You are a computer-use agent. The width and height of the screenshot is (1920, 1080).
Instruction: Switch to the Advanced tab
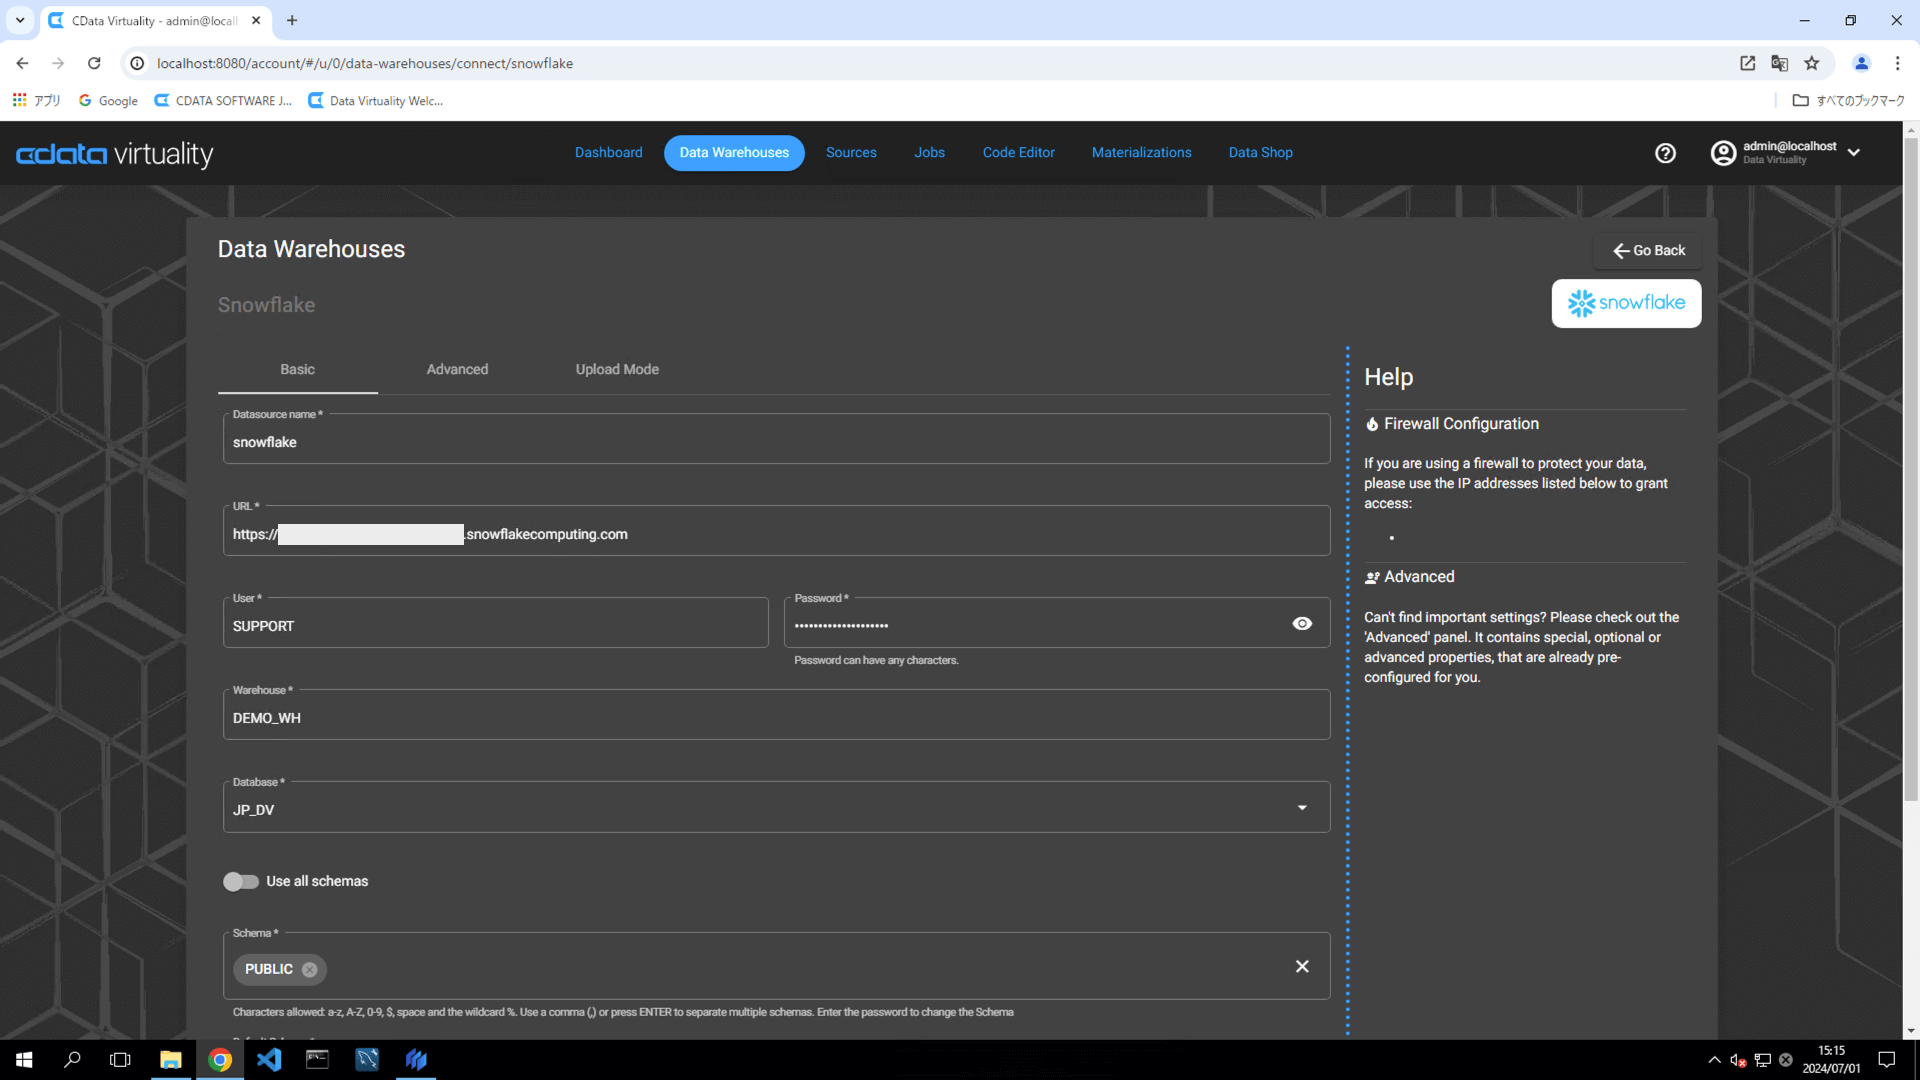click(457, 369)
